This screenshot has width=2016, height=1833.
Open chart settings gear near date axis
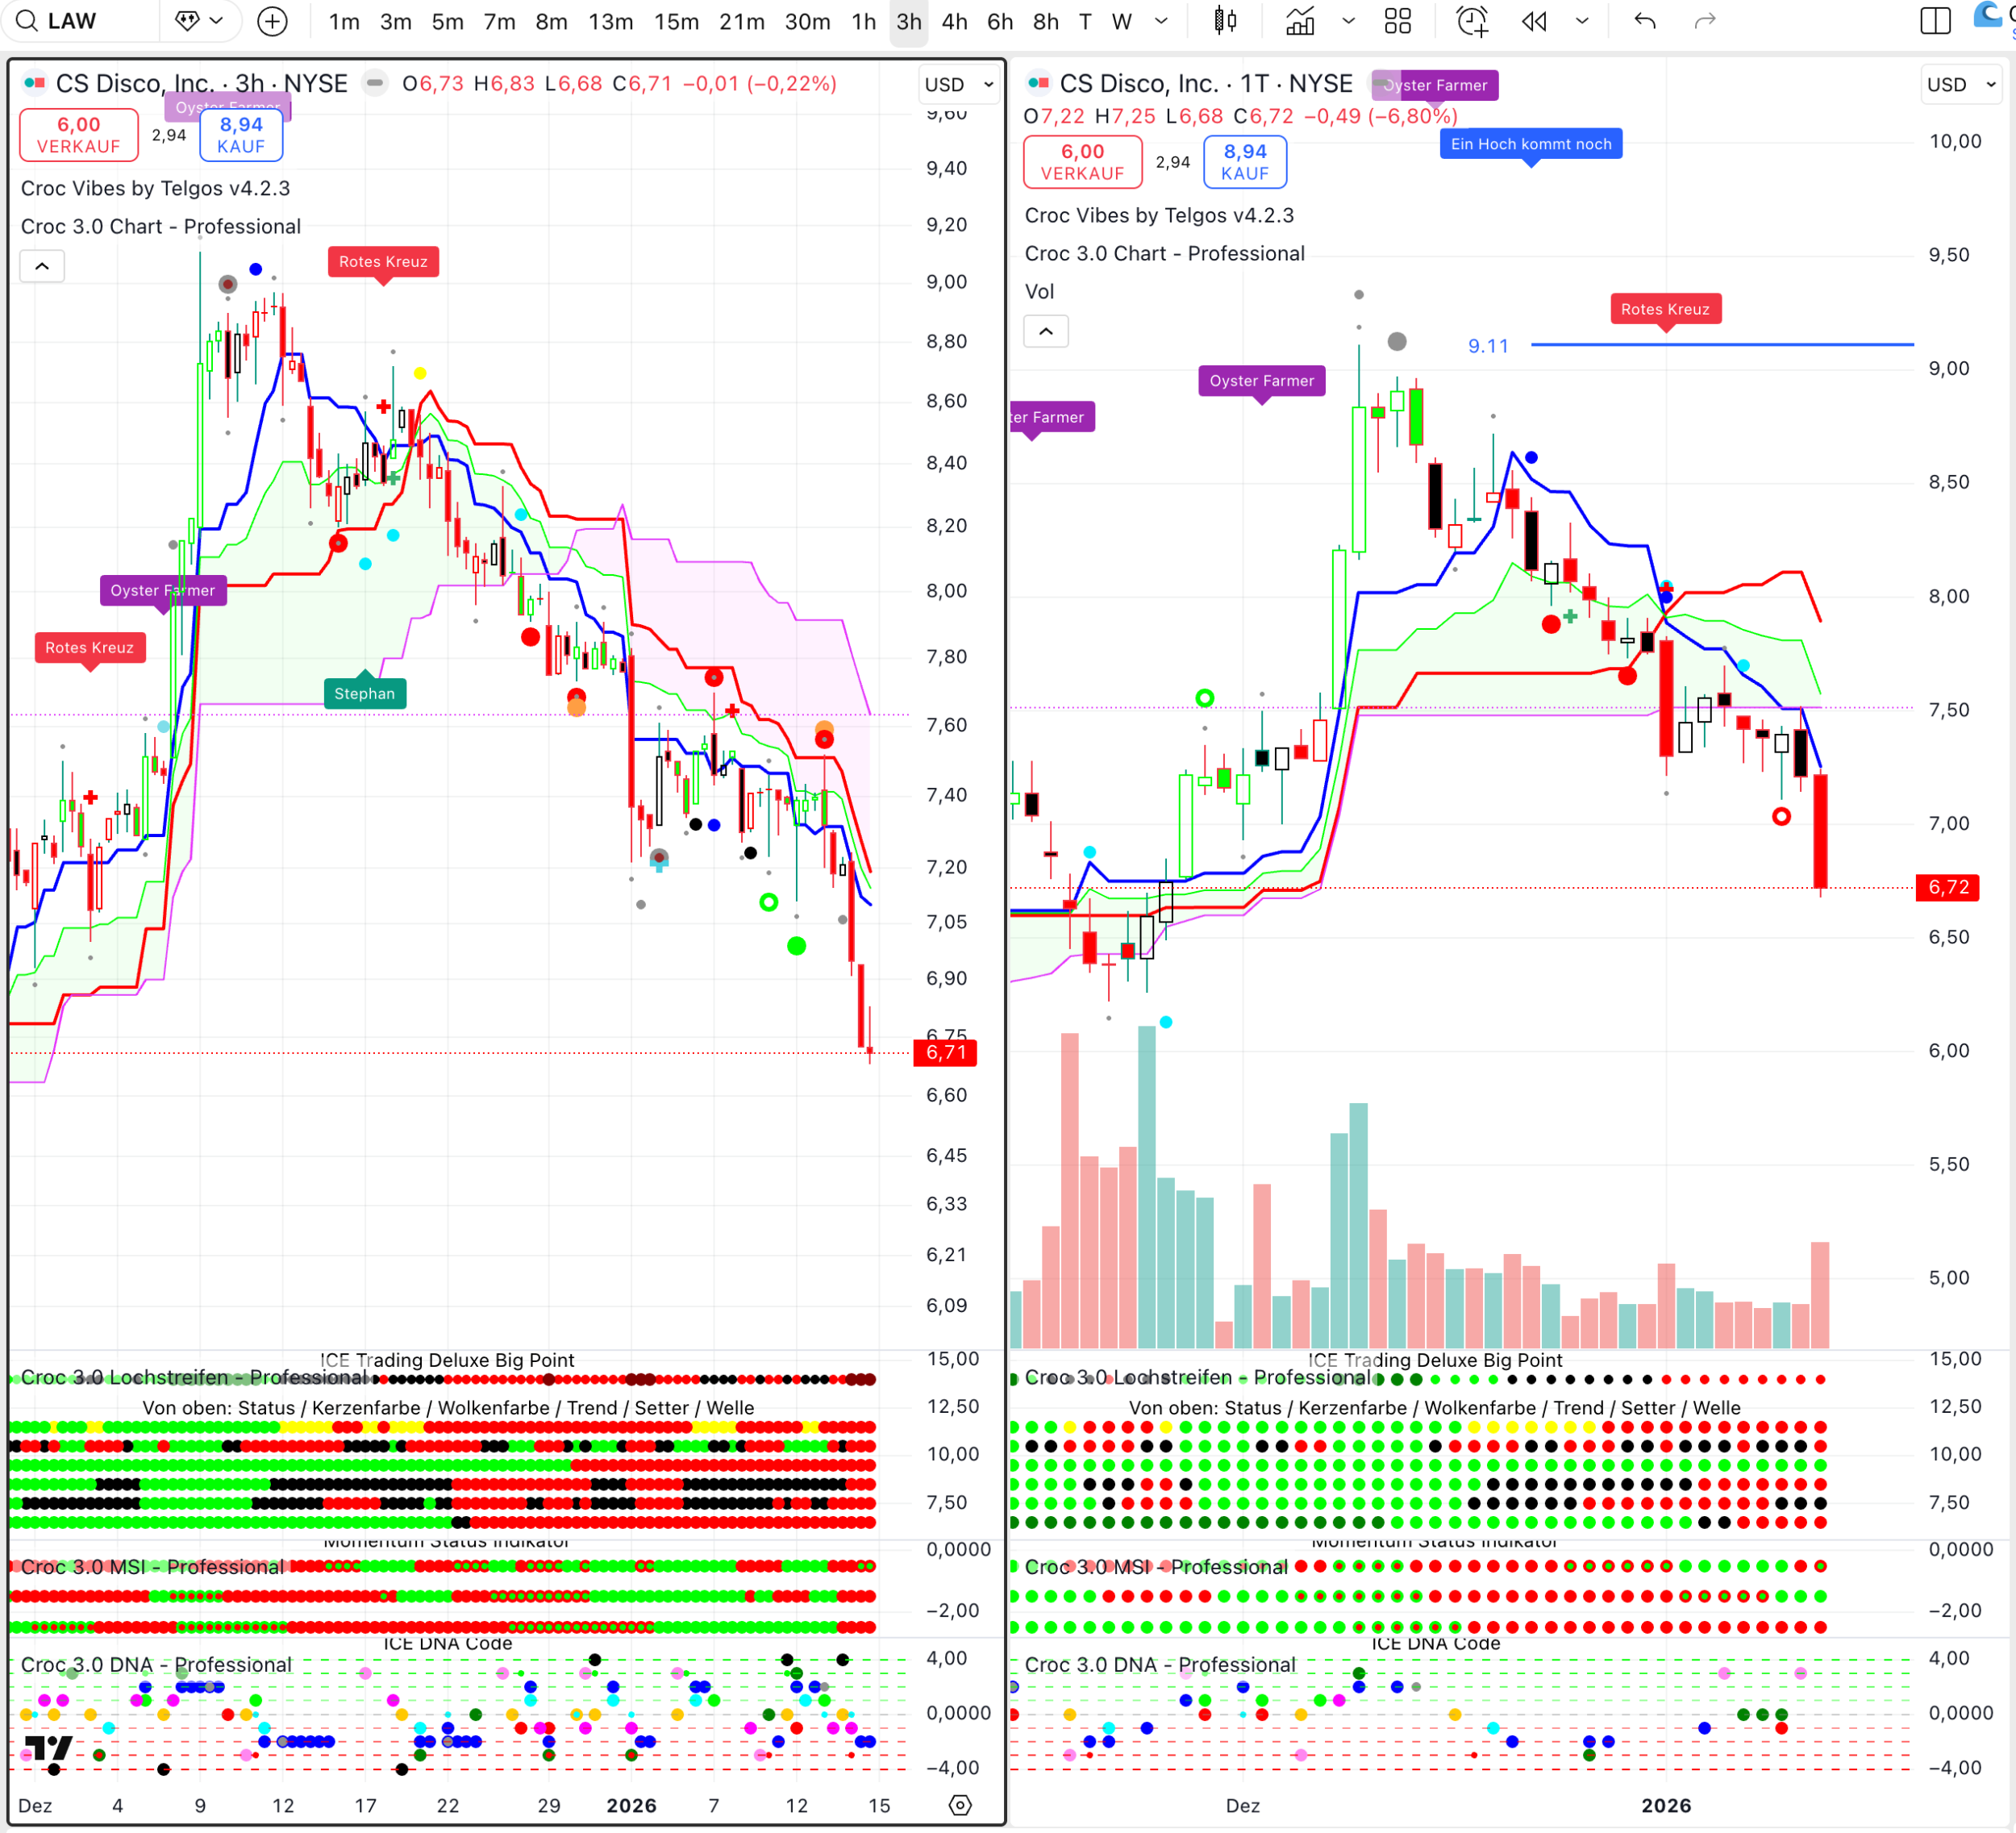[960, 1805]
